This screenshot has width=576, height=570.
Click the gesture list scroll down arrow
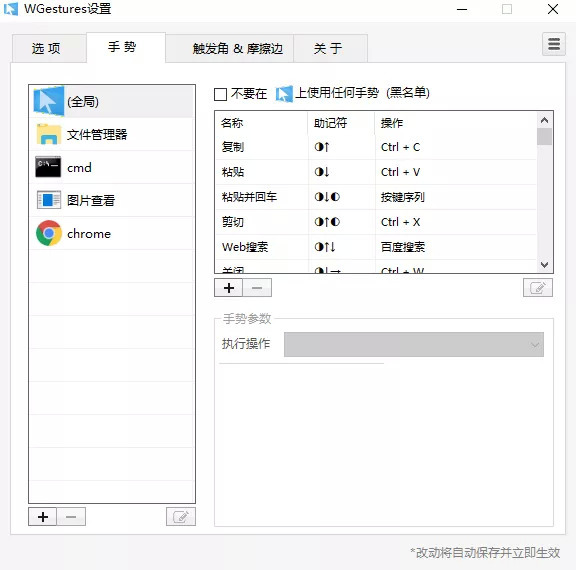[544, 265]
